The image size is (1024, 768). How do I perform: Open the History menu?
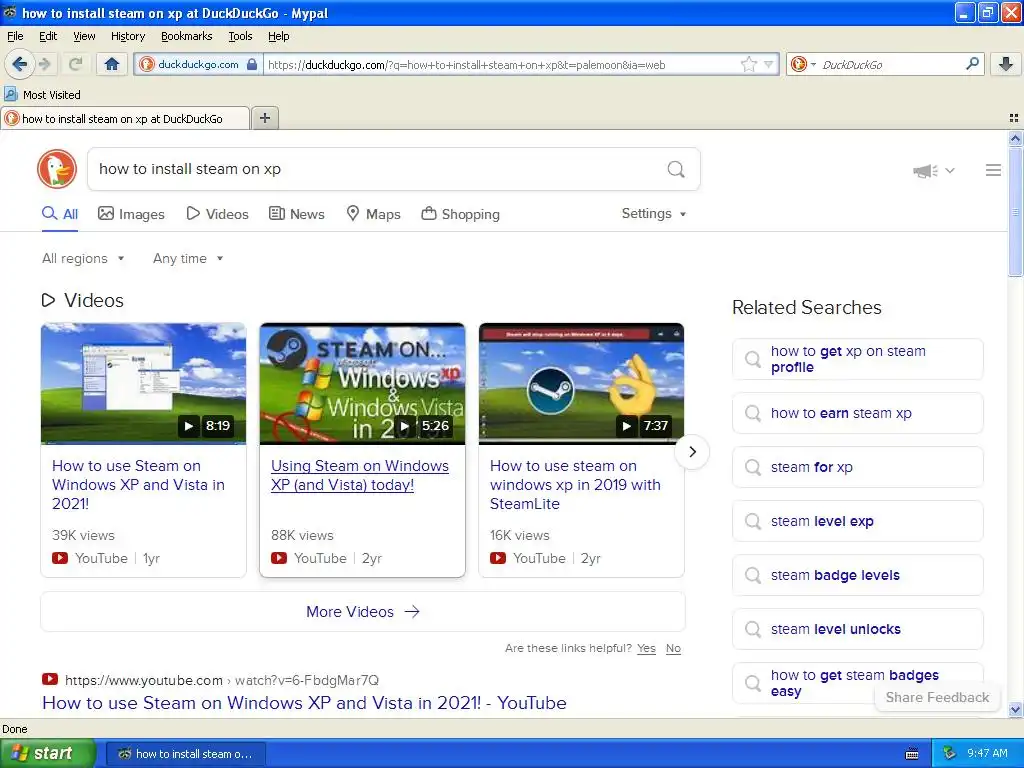127,36
